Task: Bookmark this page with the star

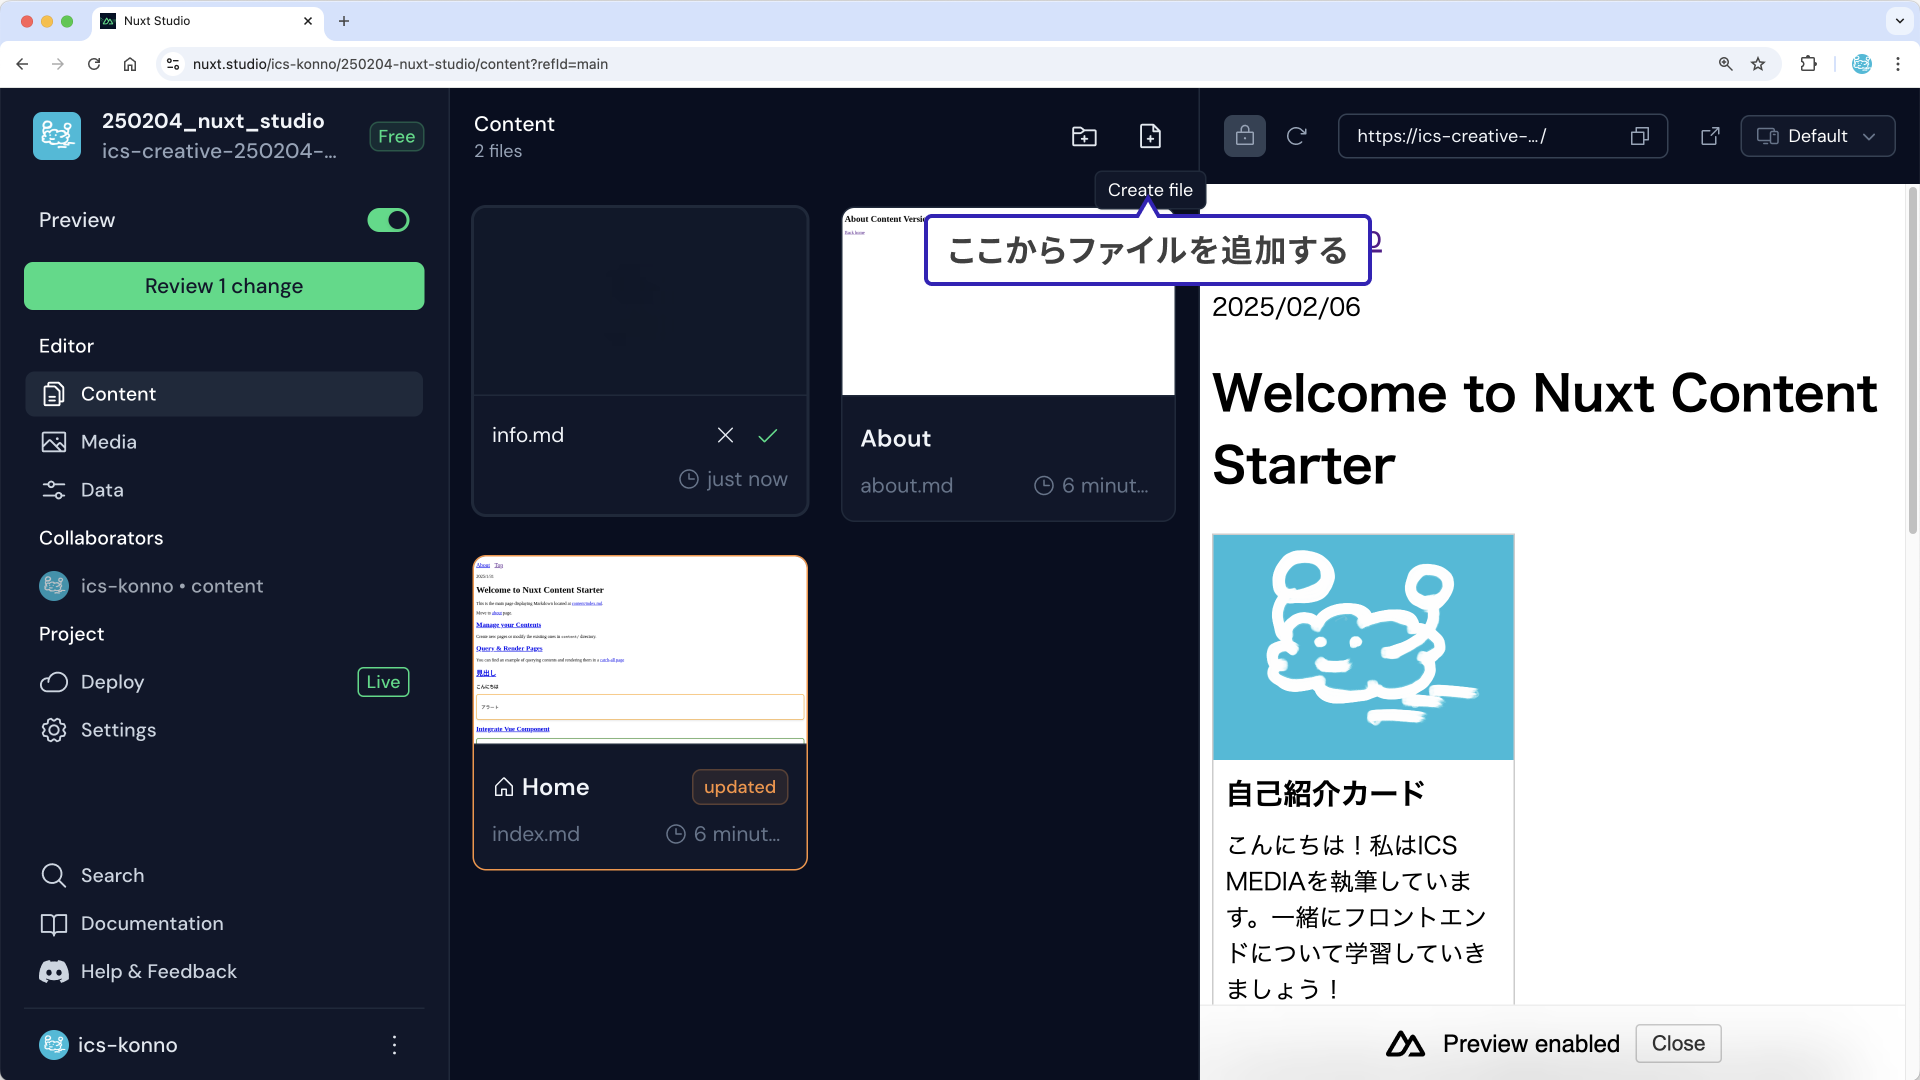Action: click(x=1758, y=64)
